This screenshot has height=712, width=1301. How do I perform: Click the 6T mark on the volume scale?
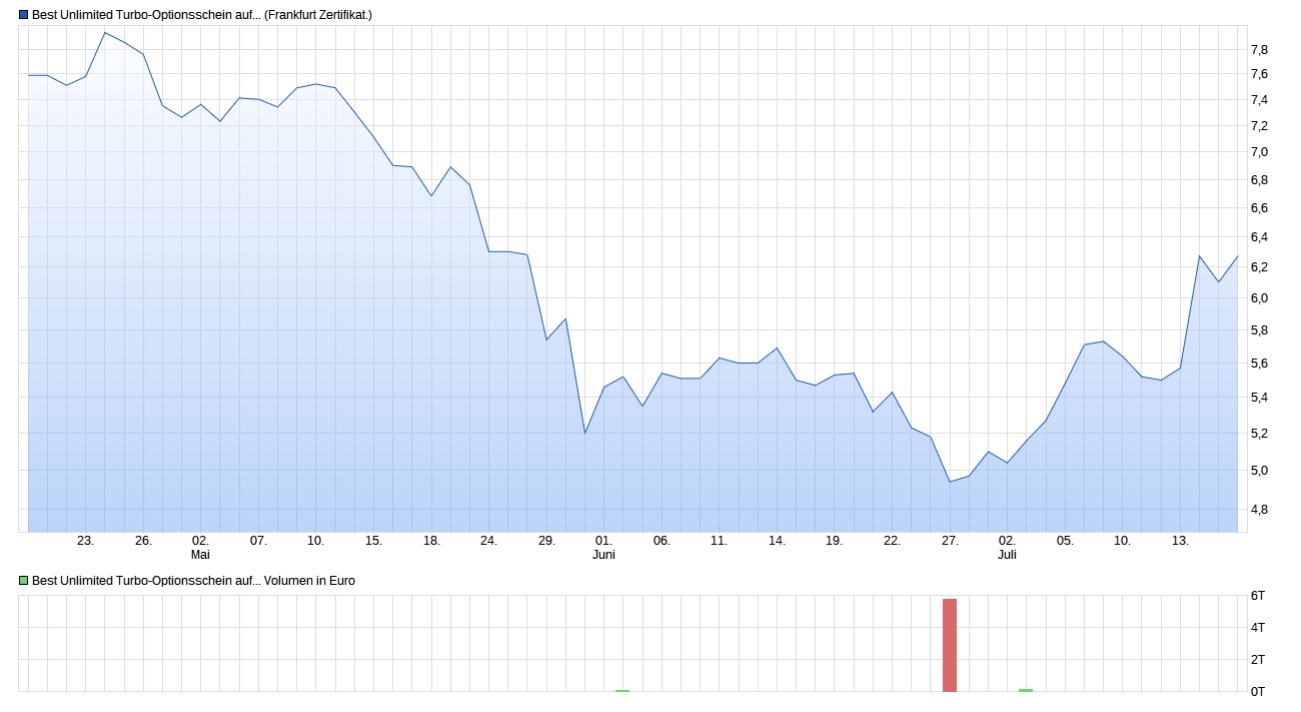tap(1260, 594)
